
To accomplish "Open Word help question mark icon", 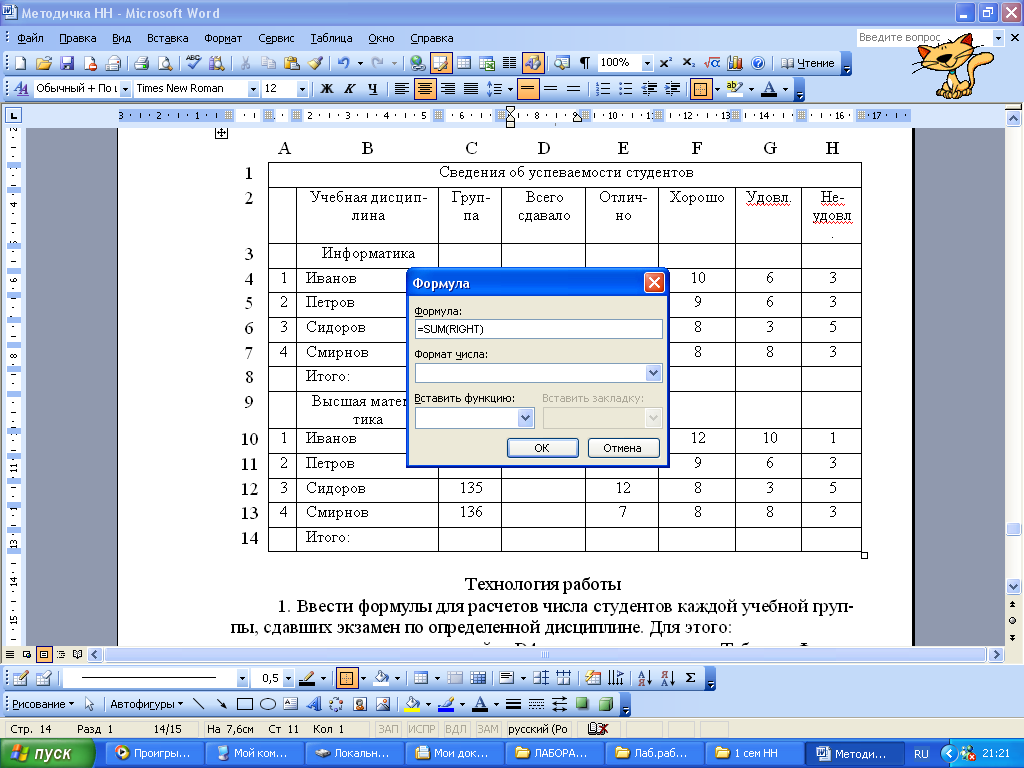I will point(758,63).
